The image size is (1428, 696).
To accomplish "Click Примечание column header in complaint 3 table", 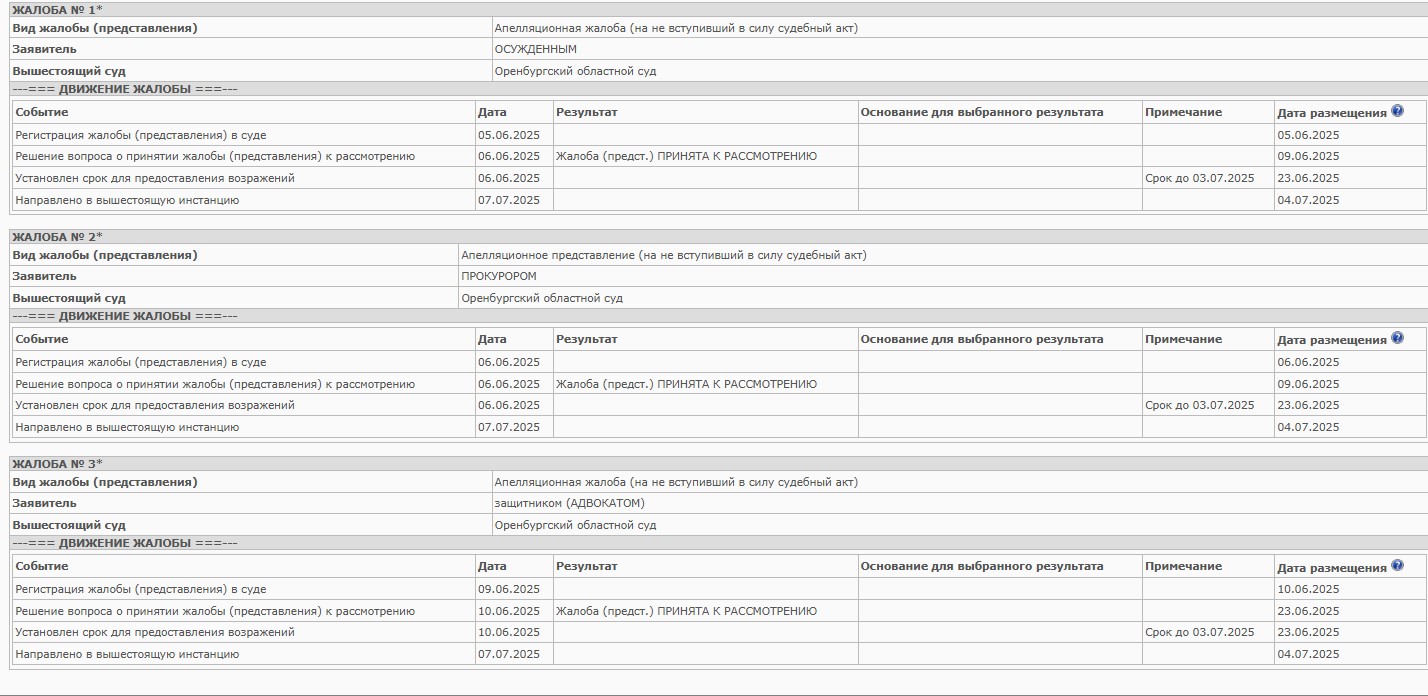I will (x=1183, y=566).
